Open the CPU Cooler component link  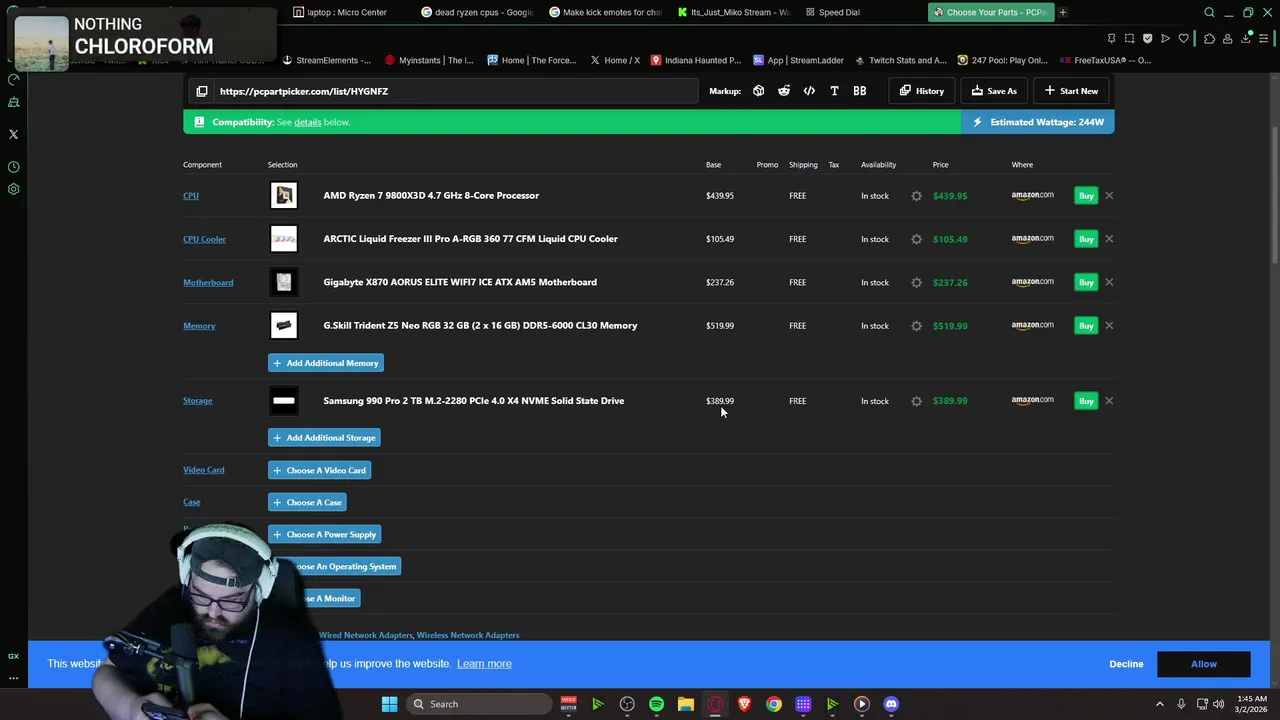click(204, 239)
